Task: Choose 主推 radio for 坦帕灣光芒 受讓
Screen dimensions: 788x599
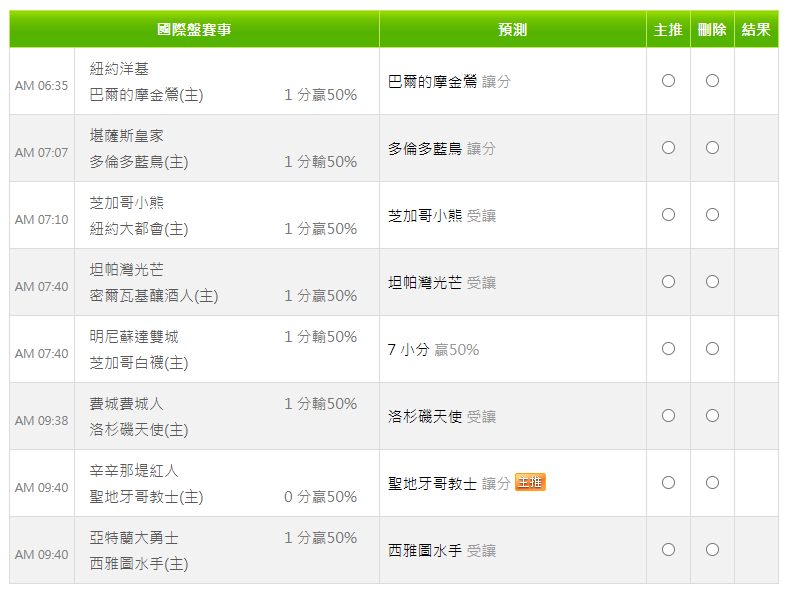Action: [668, 281]
